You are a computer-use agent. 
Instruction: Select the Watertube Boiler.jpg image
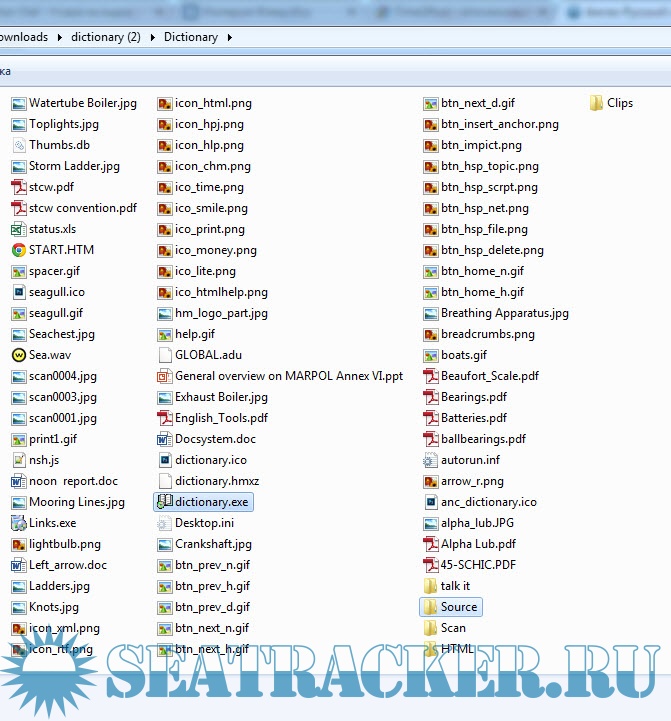tap(82, 103)
